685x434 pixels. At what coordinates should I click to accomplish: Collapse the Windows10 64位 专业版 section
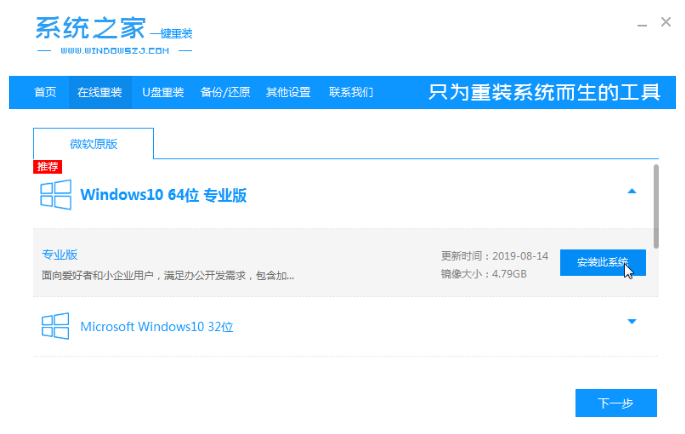(x=631, y=191)
